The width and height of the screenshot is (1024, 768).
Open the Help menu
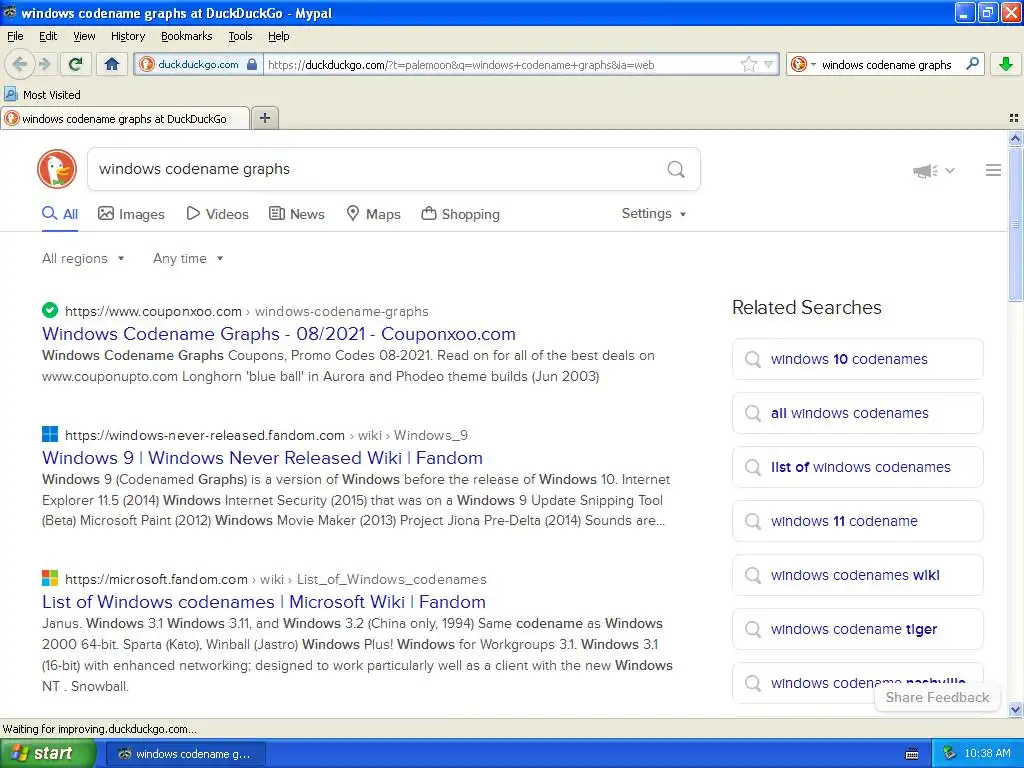tap(278, 36)
